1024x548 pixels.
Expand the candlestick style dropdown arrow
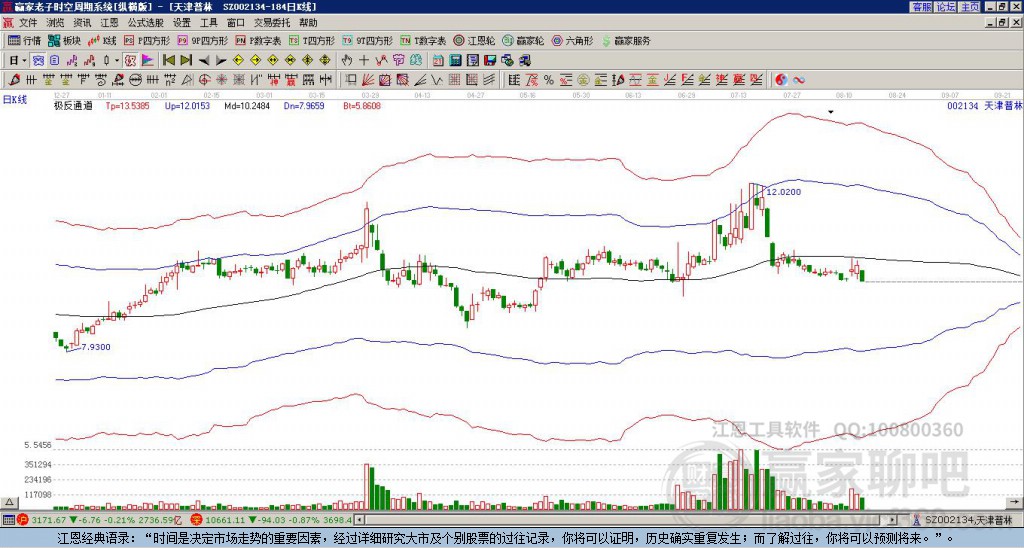[117, 60]
